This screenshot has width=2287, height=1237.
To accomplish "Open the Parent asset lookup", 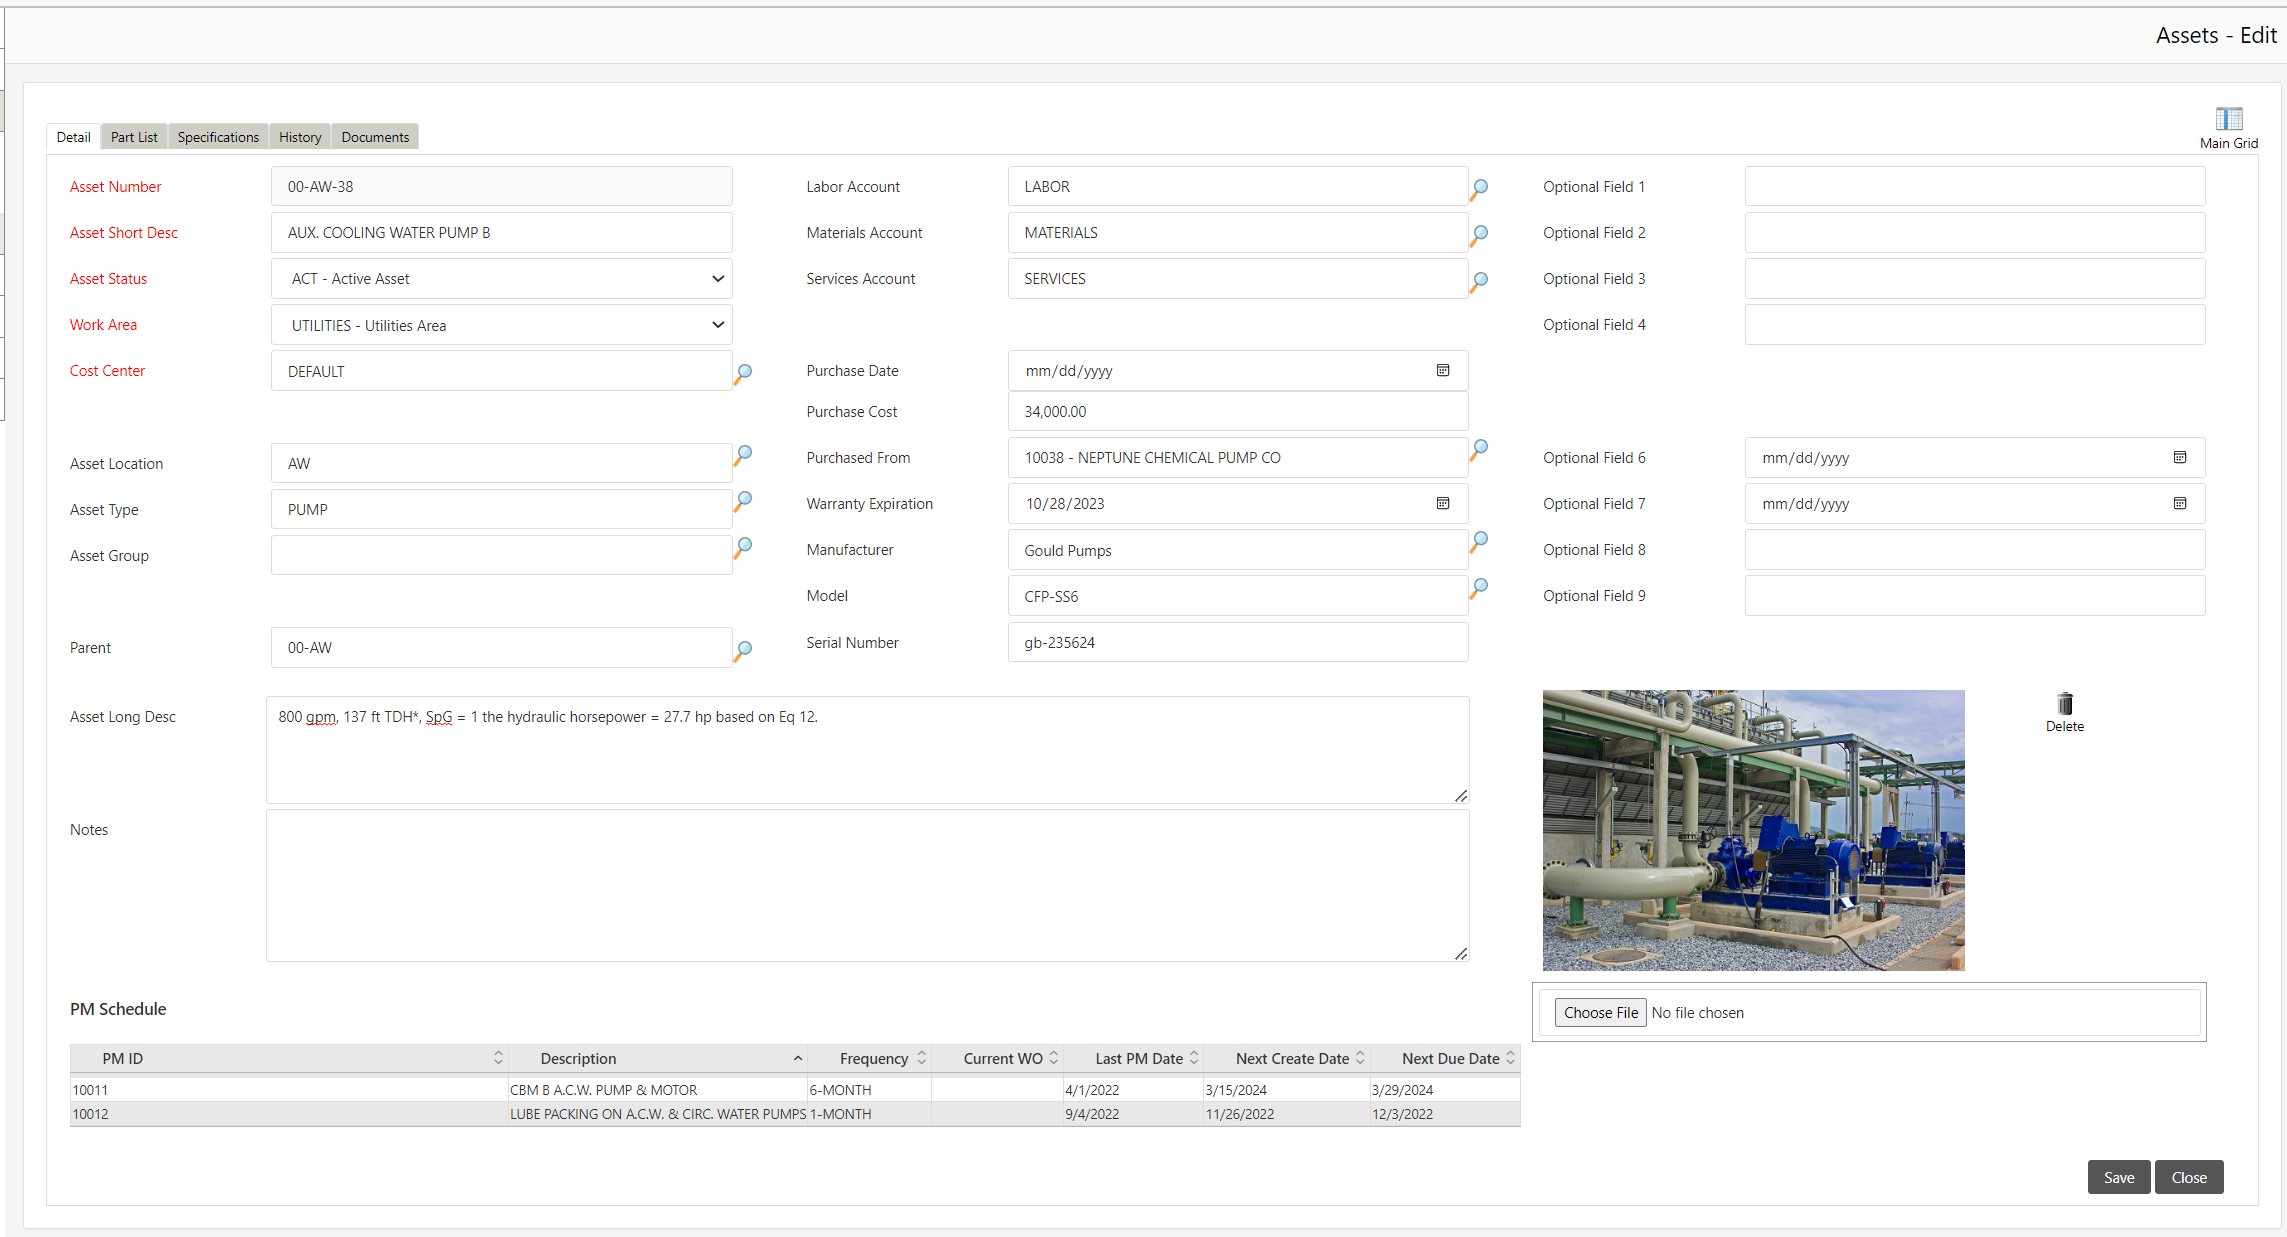I will pyautogui.click(x=743, y=649).
